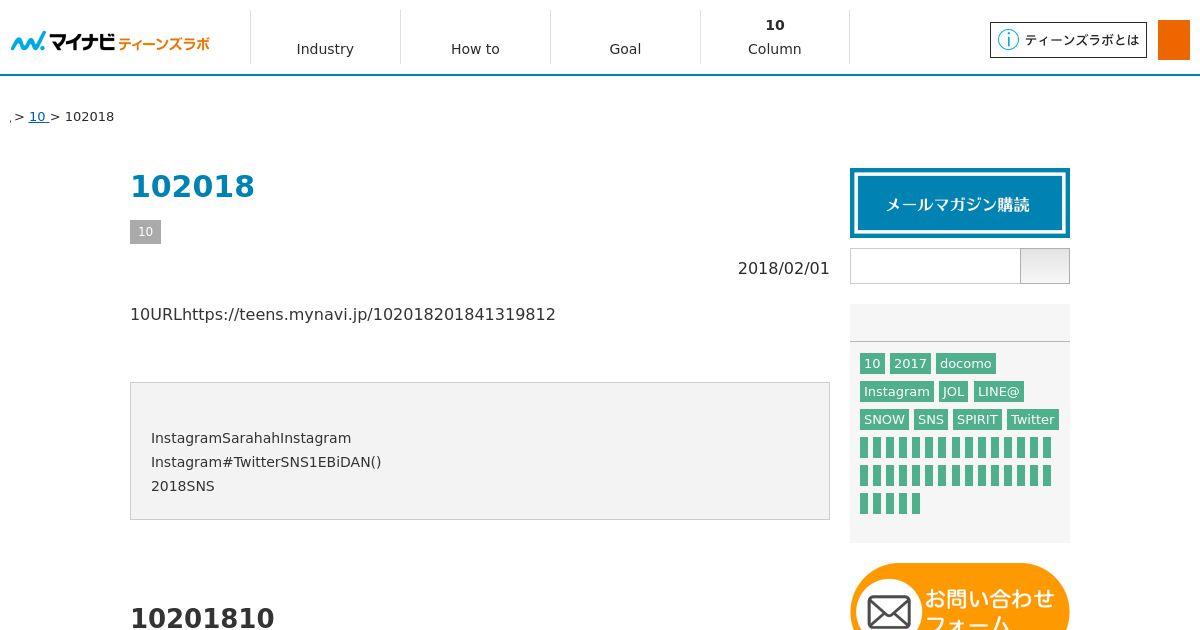Select the '10' tag

(x=872, y=364)
